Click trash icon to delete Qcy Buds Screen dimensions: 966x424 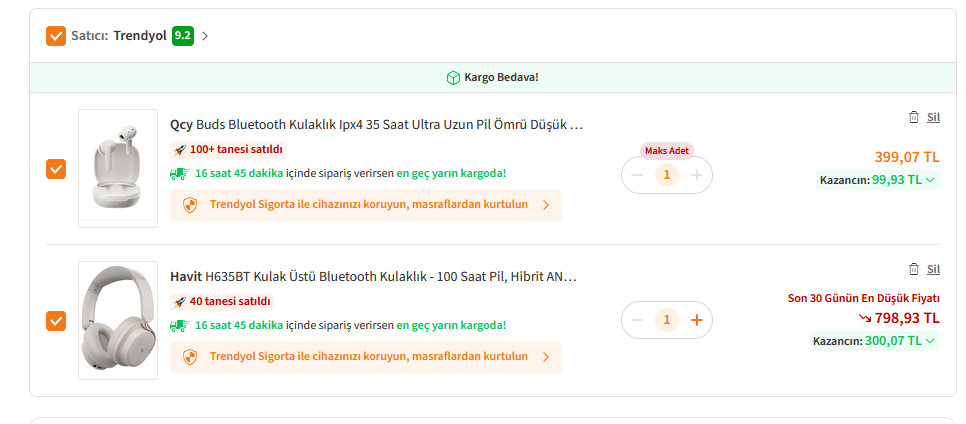(x=914, y=117)
